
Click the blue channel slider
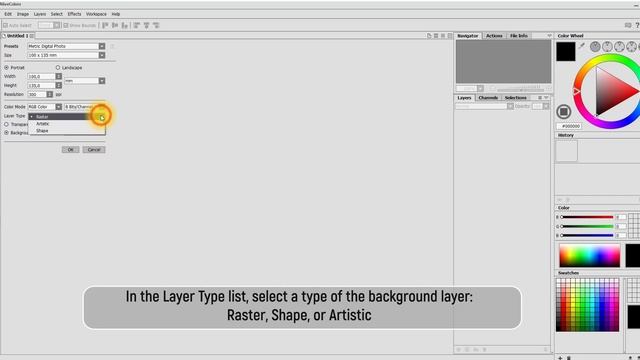[x=587, y=236]
